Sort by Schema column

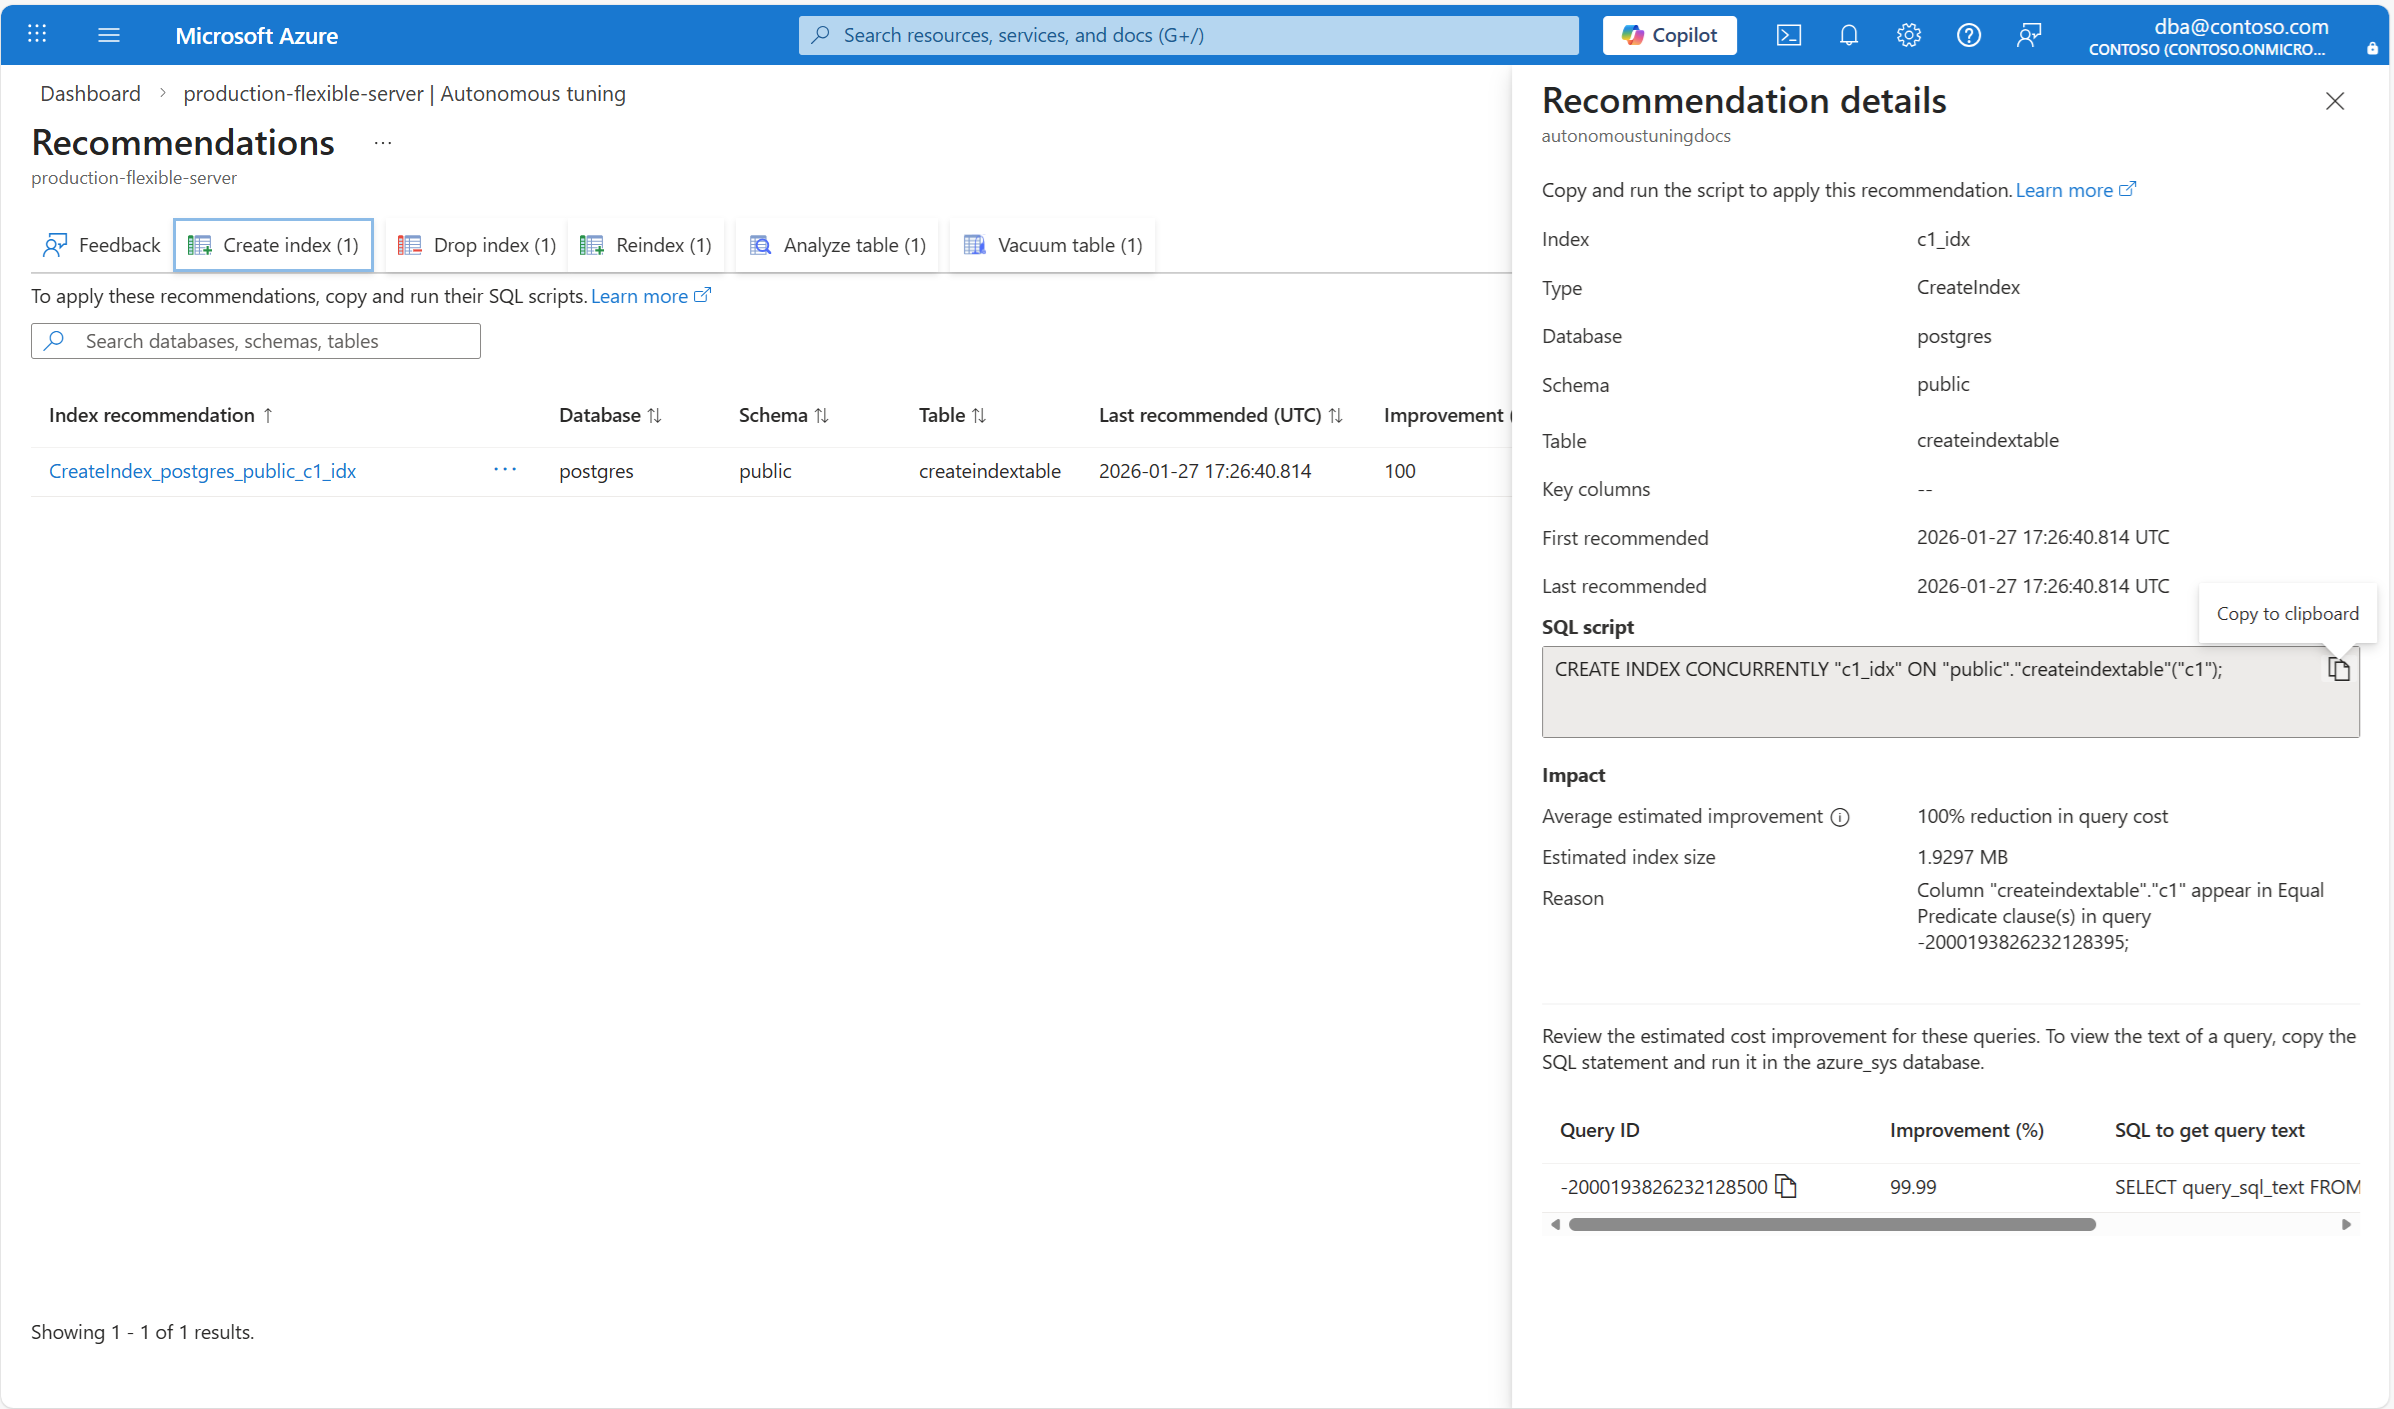(783, 415)
